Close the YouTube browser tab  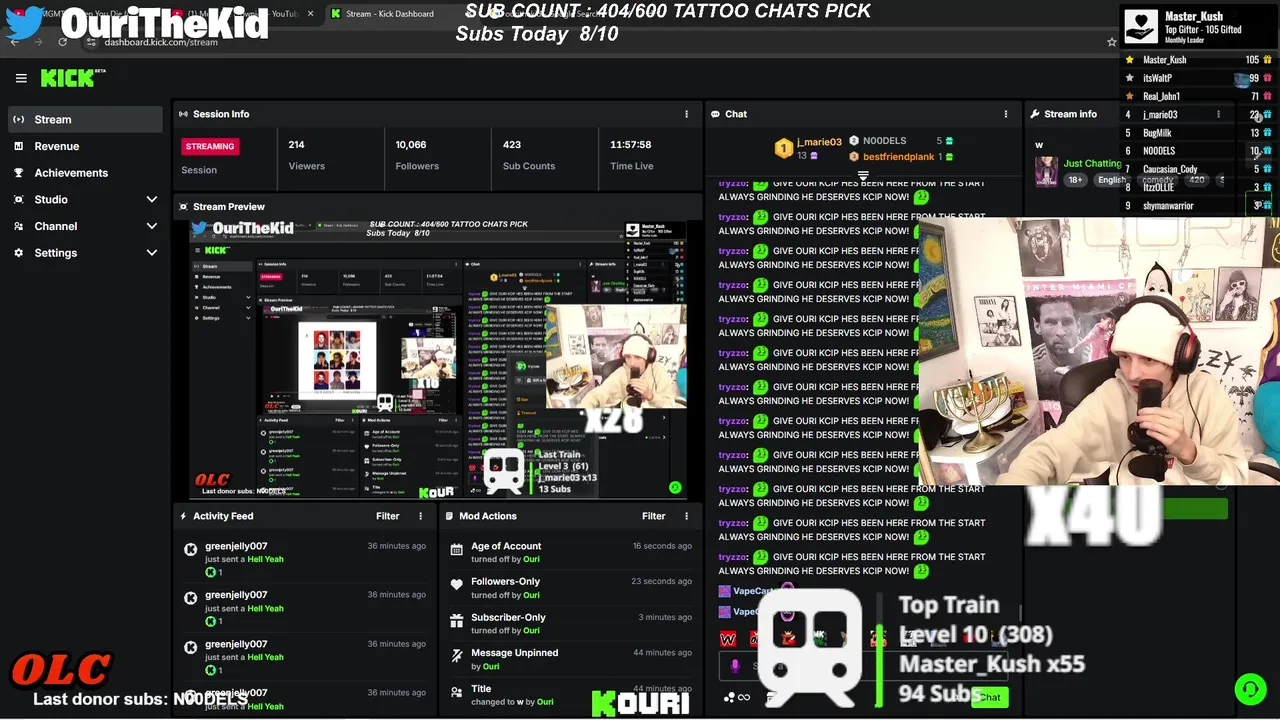(x=310, y=14)
